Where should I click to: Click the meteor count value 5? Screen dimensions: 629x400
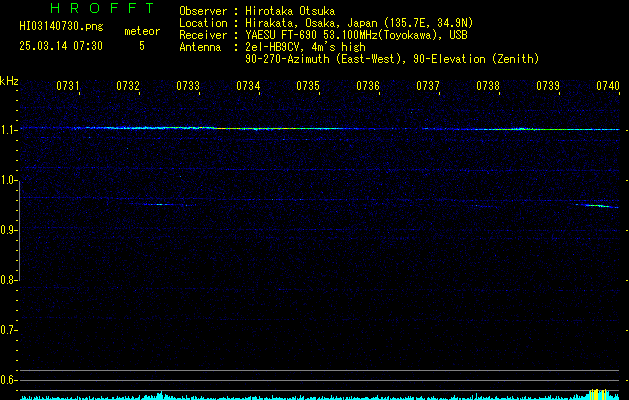(x=142, y=46)
